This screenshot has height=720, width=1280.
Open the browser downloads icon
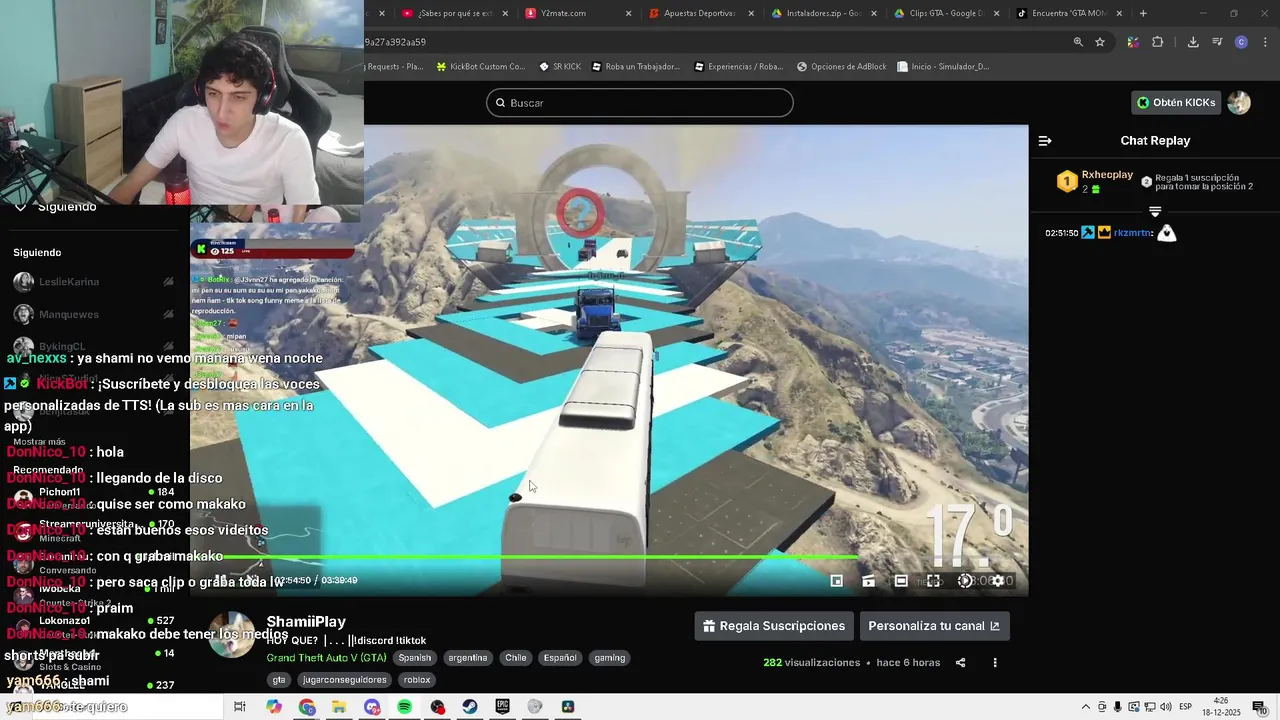click(x=1193, y=42)
